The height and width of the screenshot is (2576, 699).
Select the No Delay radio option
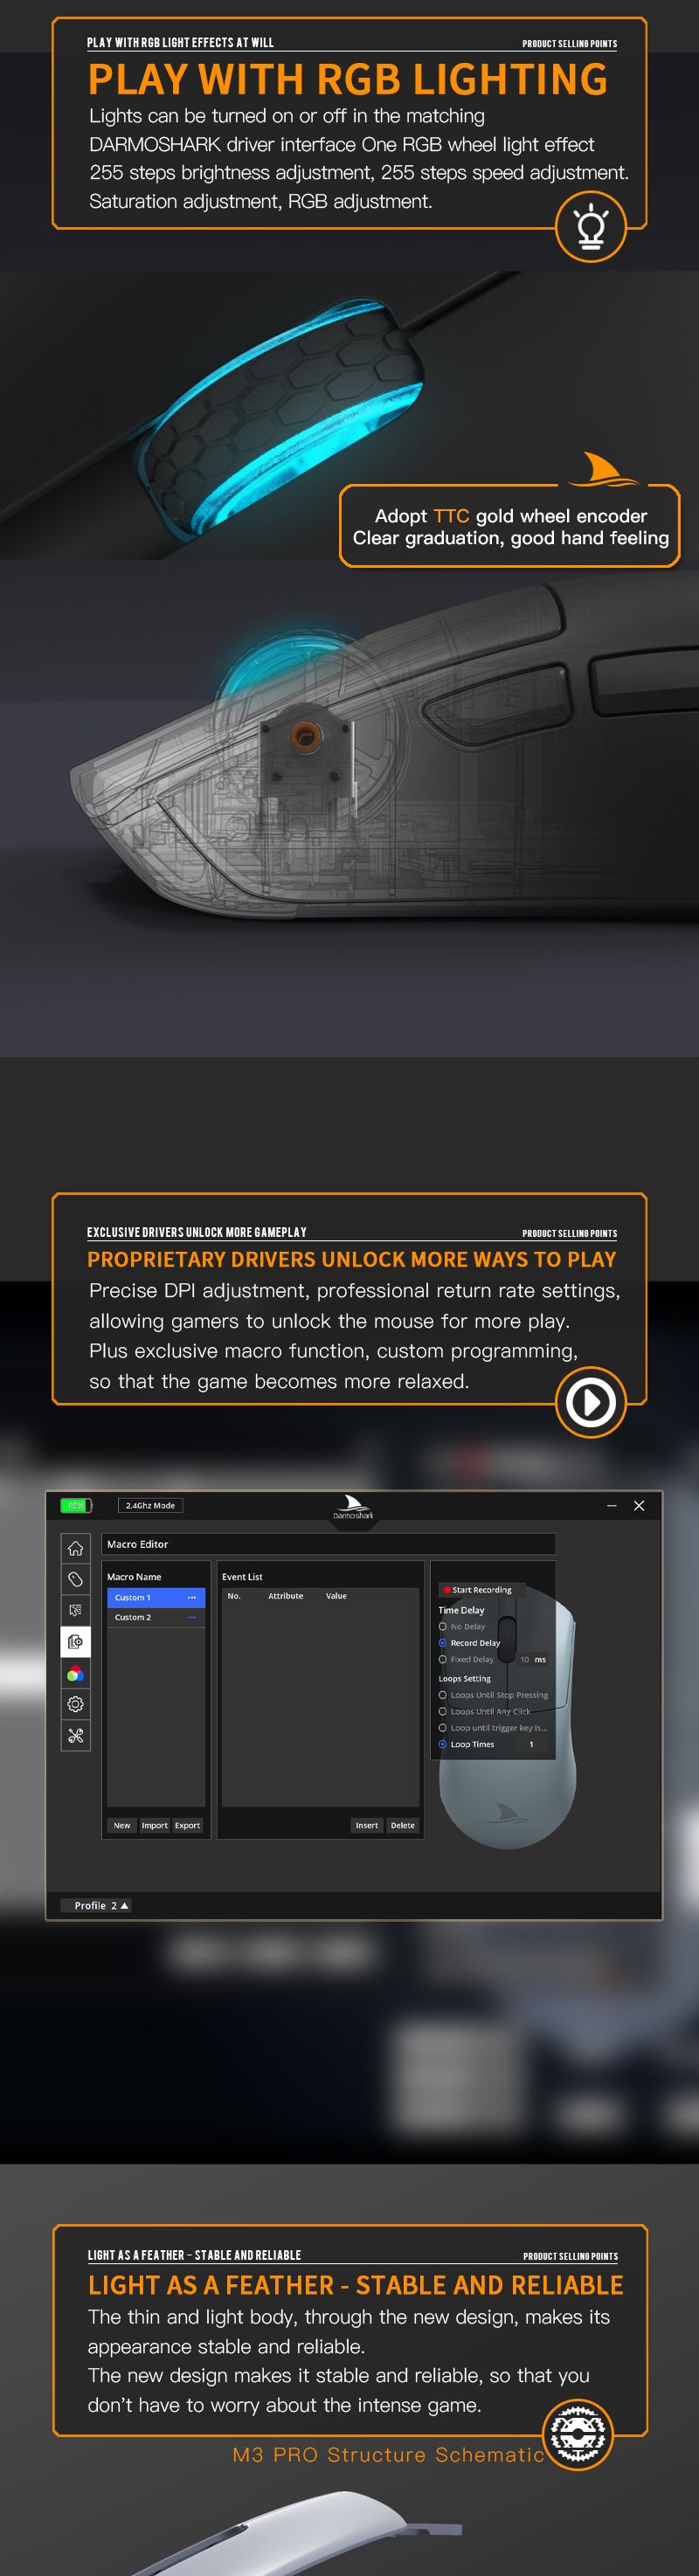pos(443,1626)
